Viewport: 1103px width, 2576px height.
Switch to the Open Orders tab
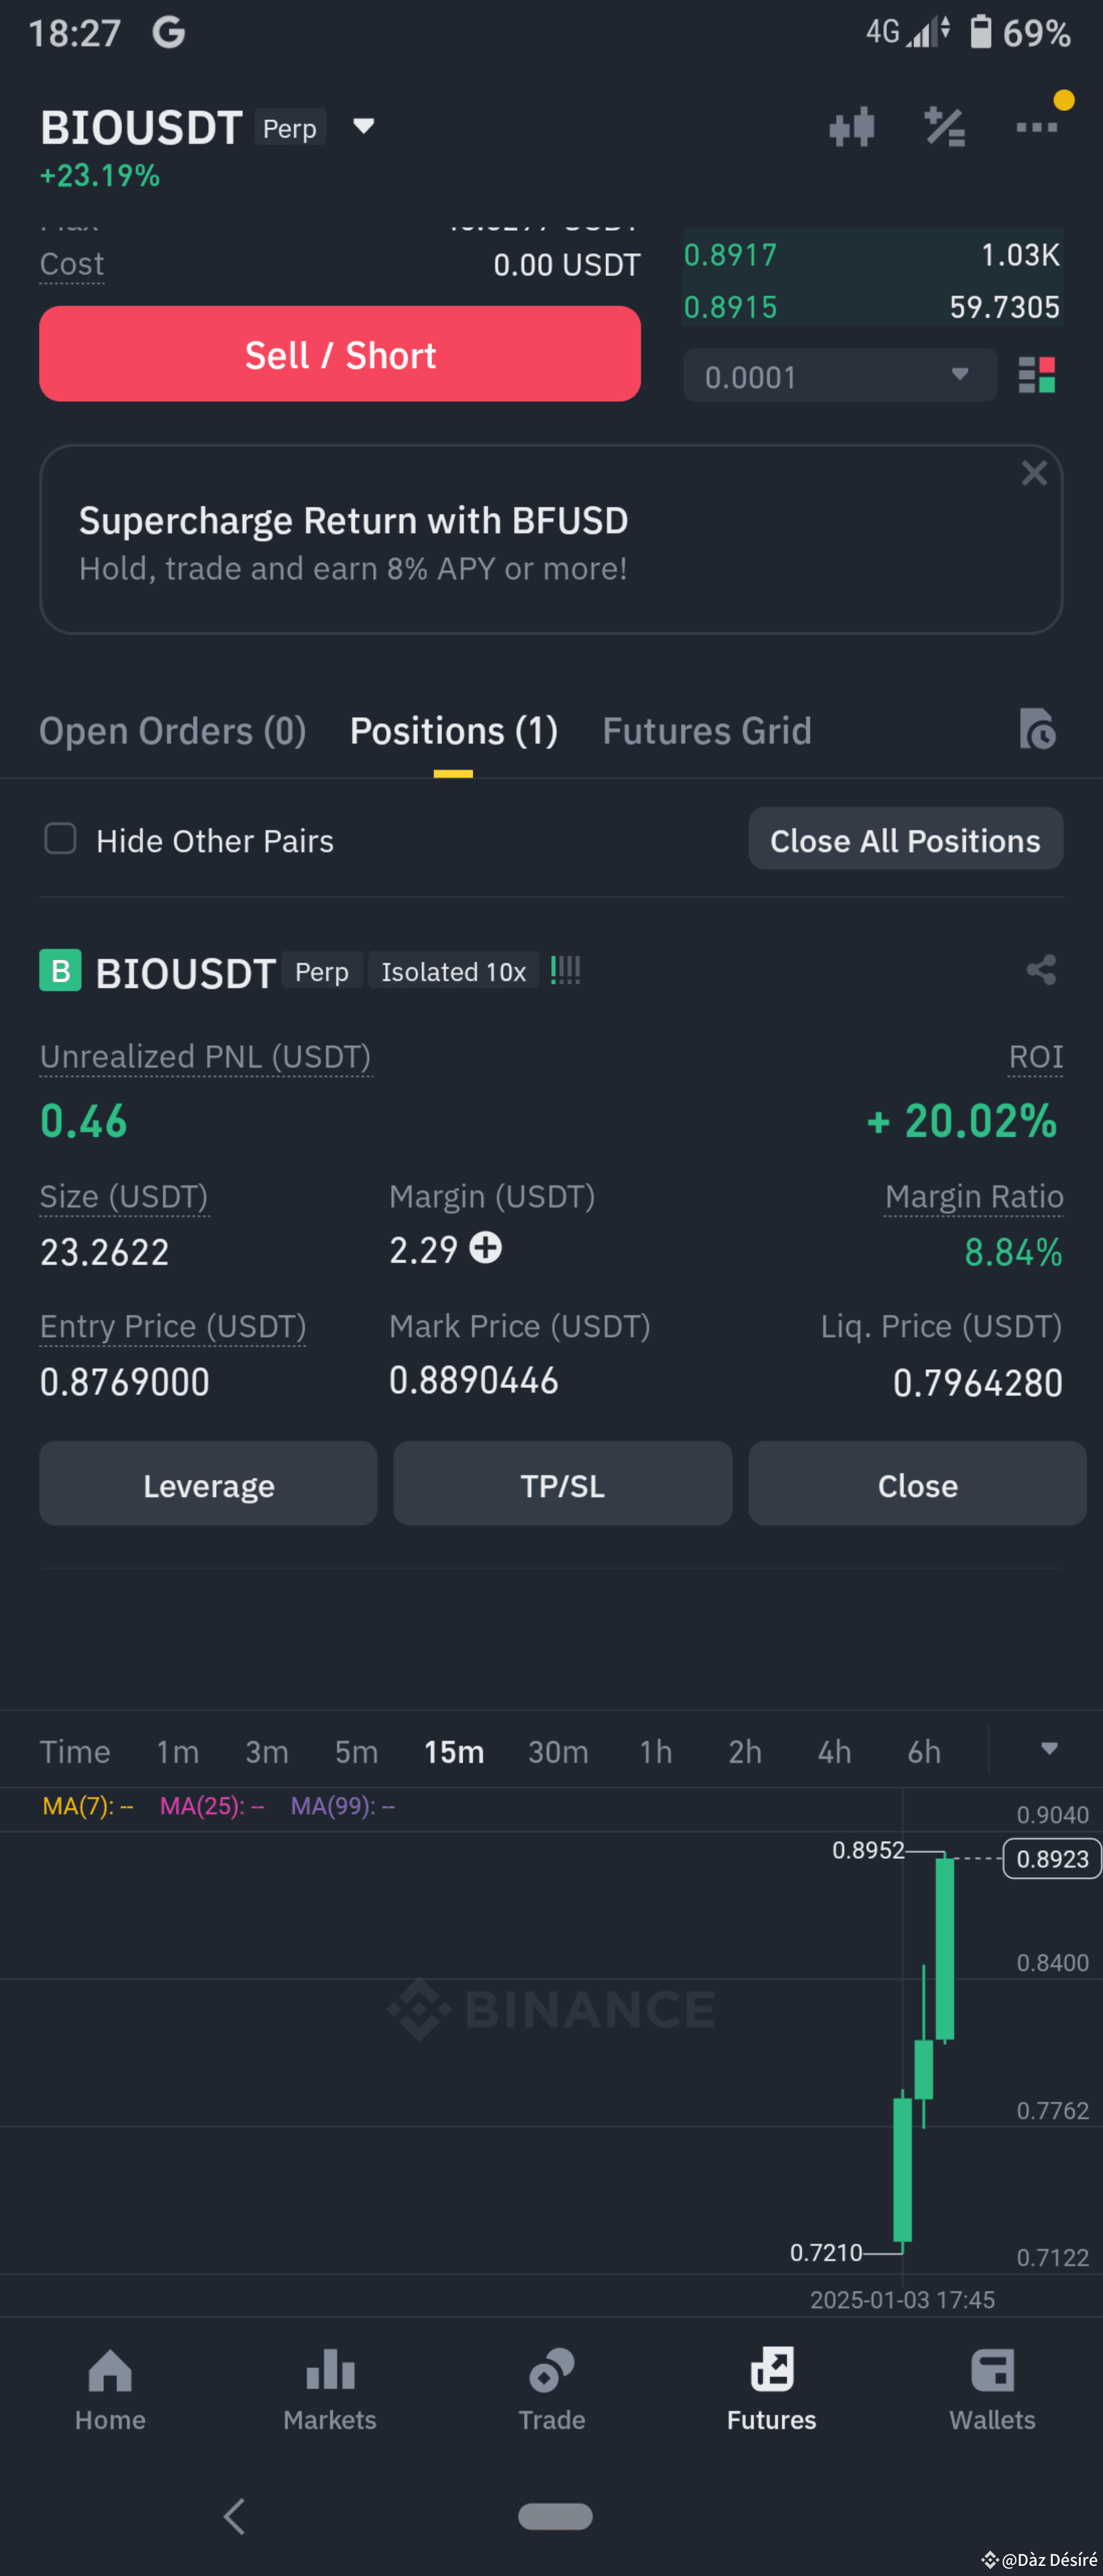coord(172,730)
